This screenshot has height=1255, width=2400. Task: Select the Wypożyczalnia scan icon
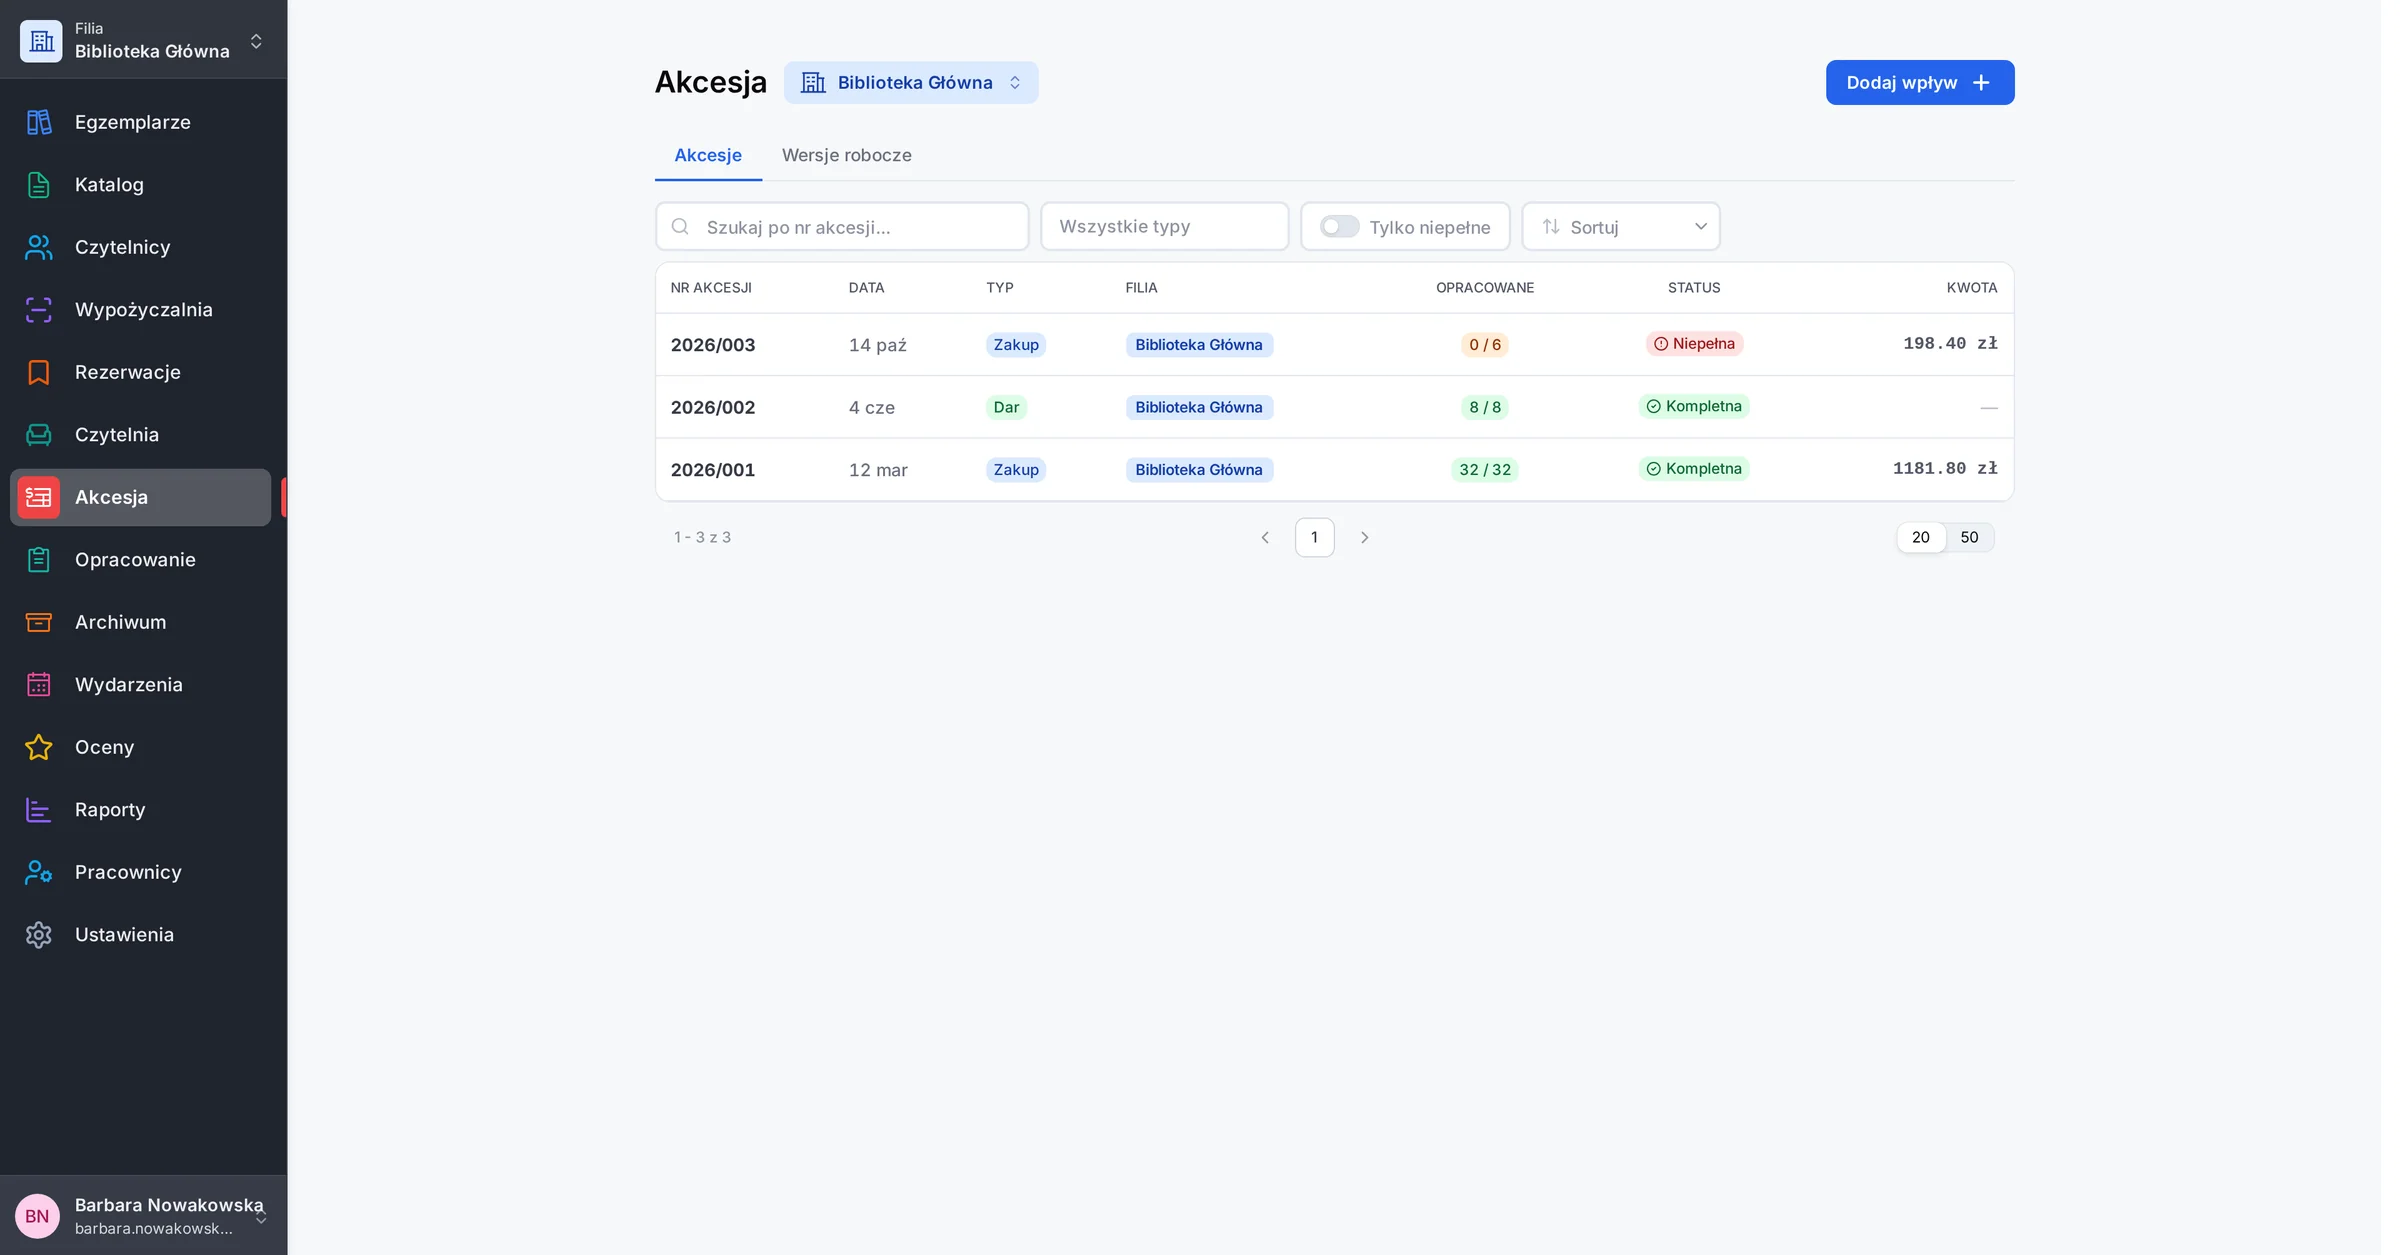click(39, 310)
